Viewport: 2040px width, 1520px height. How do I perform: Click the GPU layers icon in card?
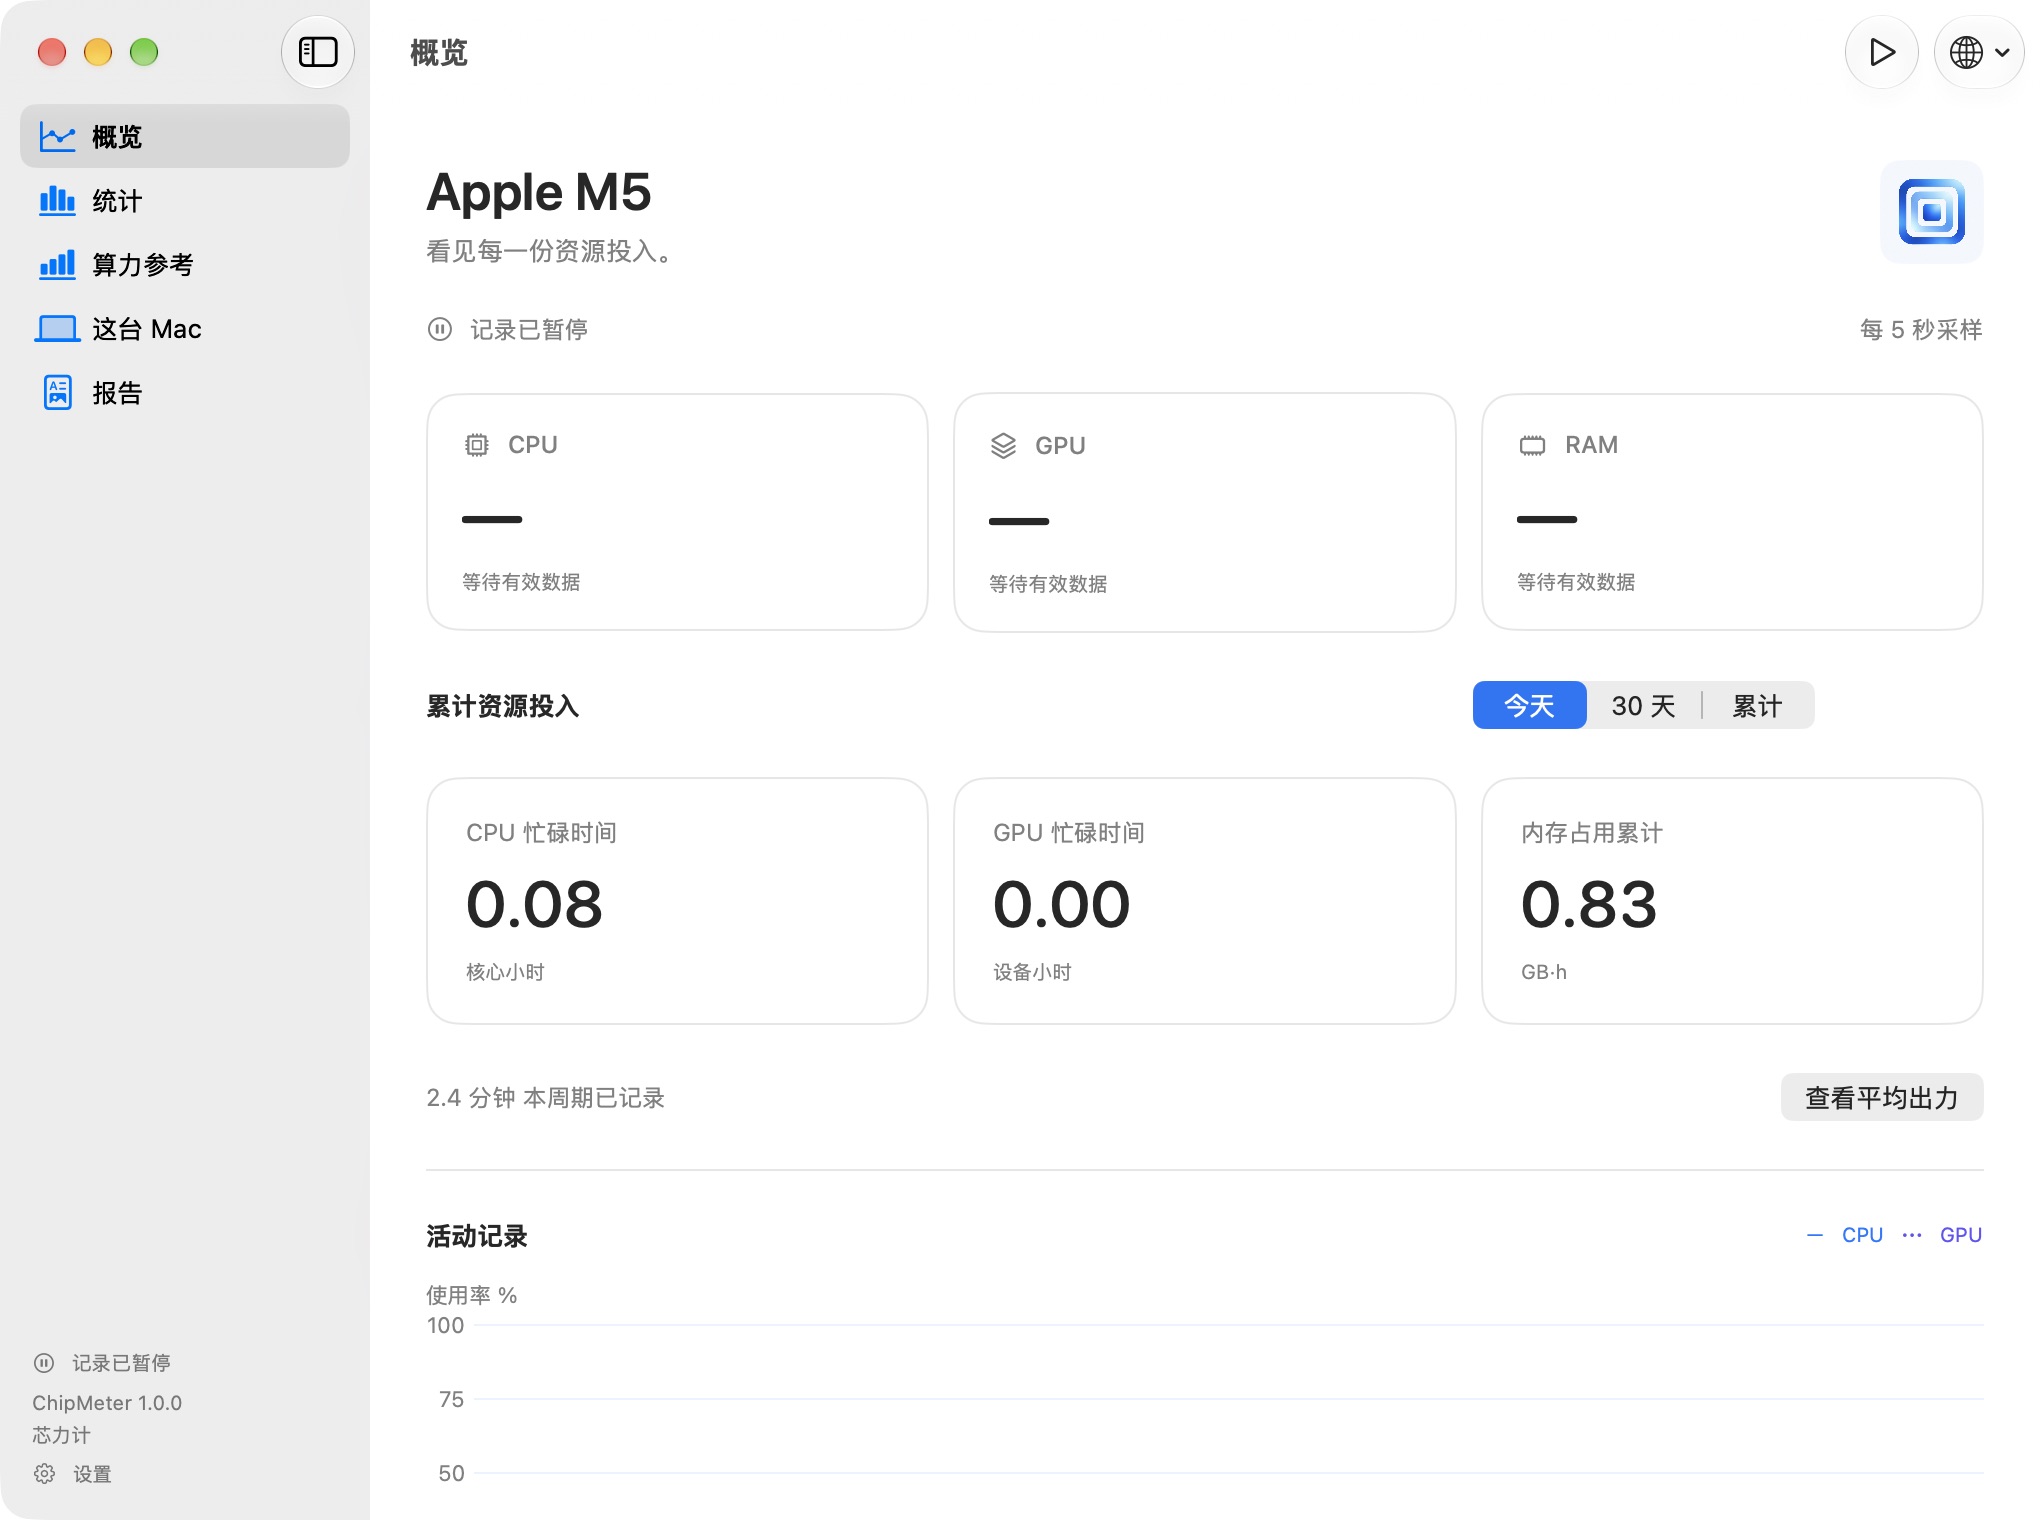(x=1003, y=446)
